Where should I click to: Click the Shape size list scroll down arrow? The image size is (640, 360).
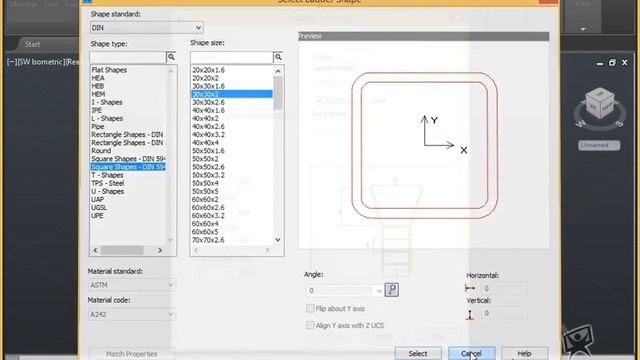point(278,240)
